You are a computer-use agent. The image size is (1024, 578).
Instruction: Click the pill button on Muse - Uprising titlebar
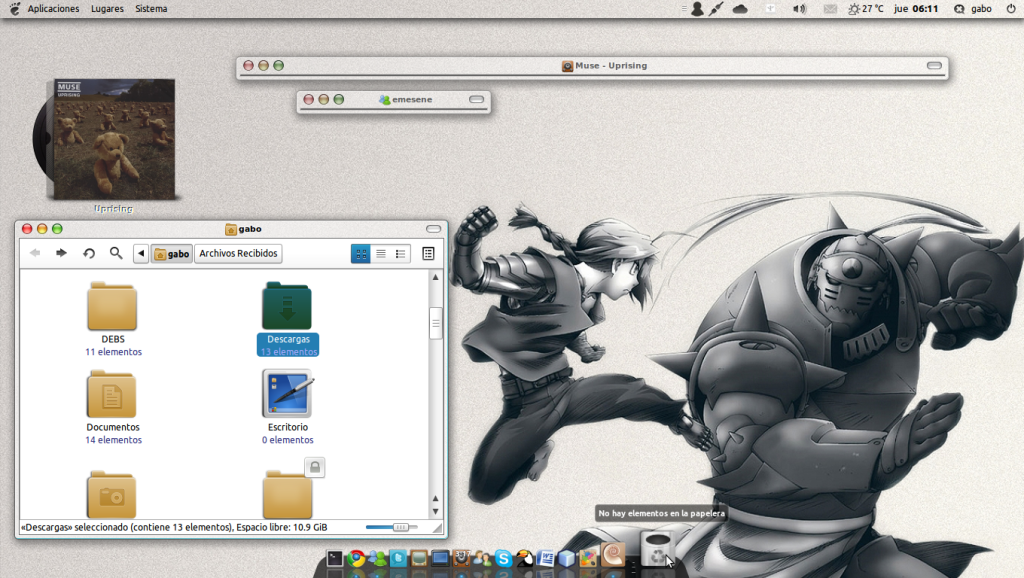pyautogui.click(x=935, y=65)
